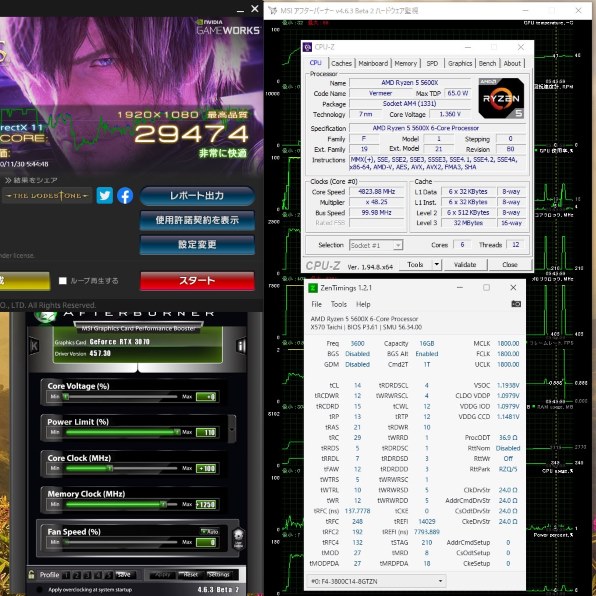Open the ZenTimings Tools menu
The width and height of the screenshot is (596, 596).
click(x=338, y=304)
